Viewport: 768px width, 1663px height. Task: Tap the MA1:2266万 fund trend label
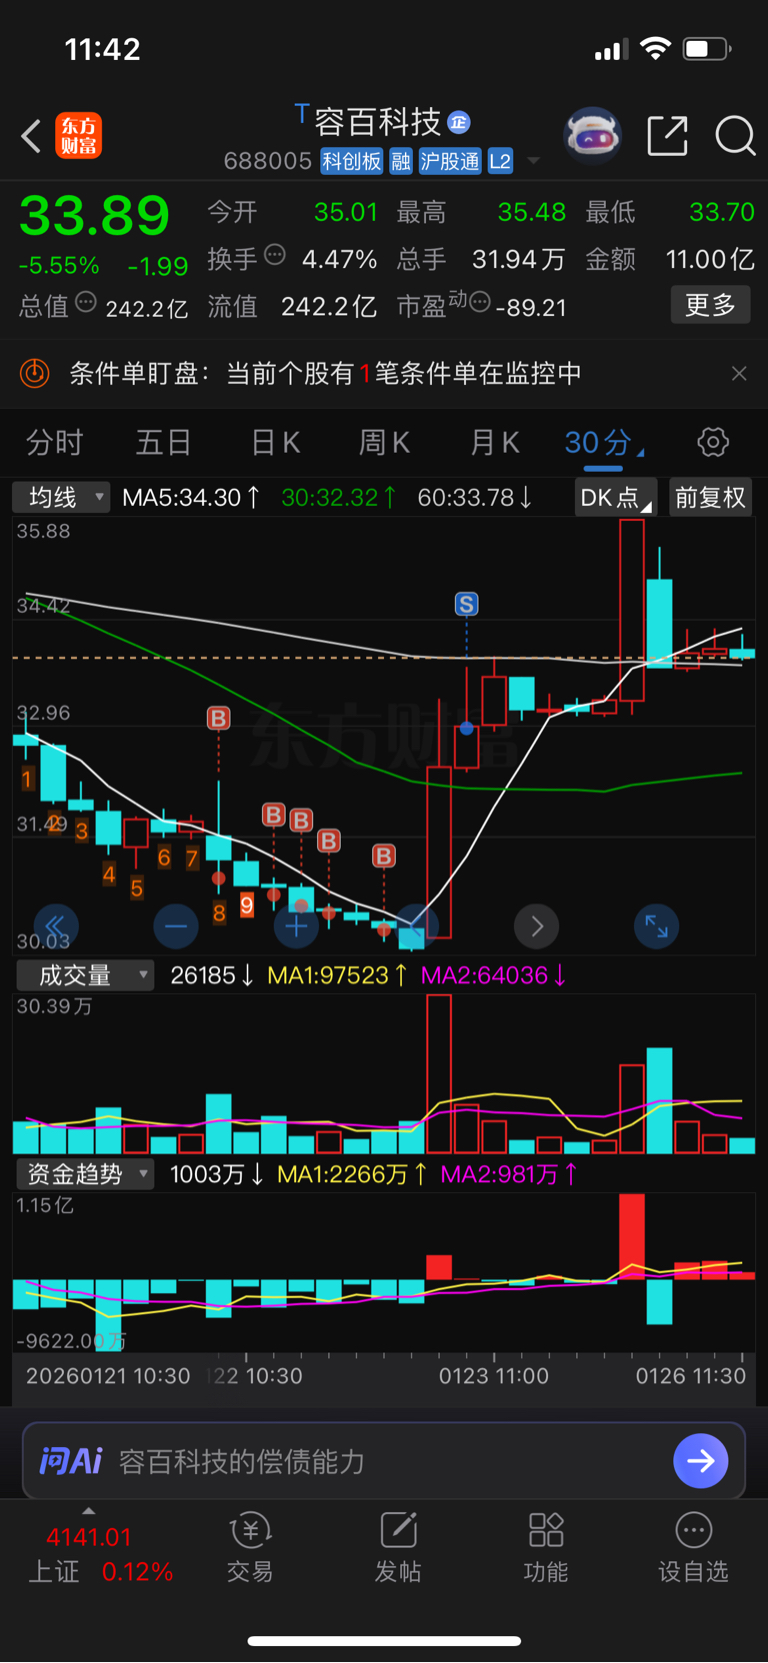pyautogui.click(x=352, y=1174)
